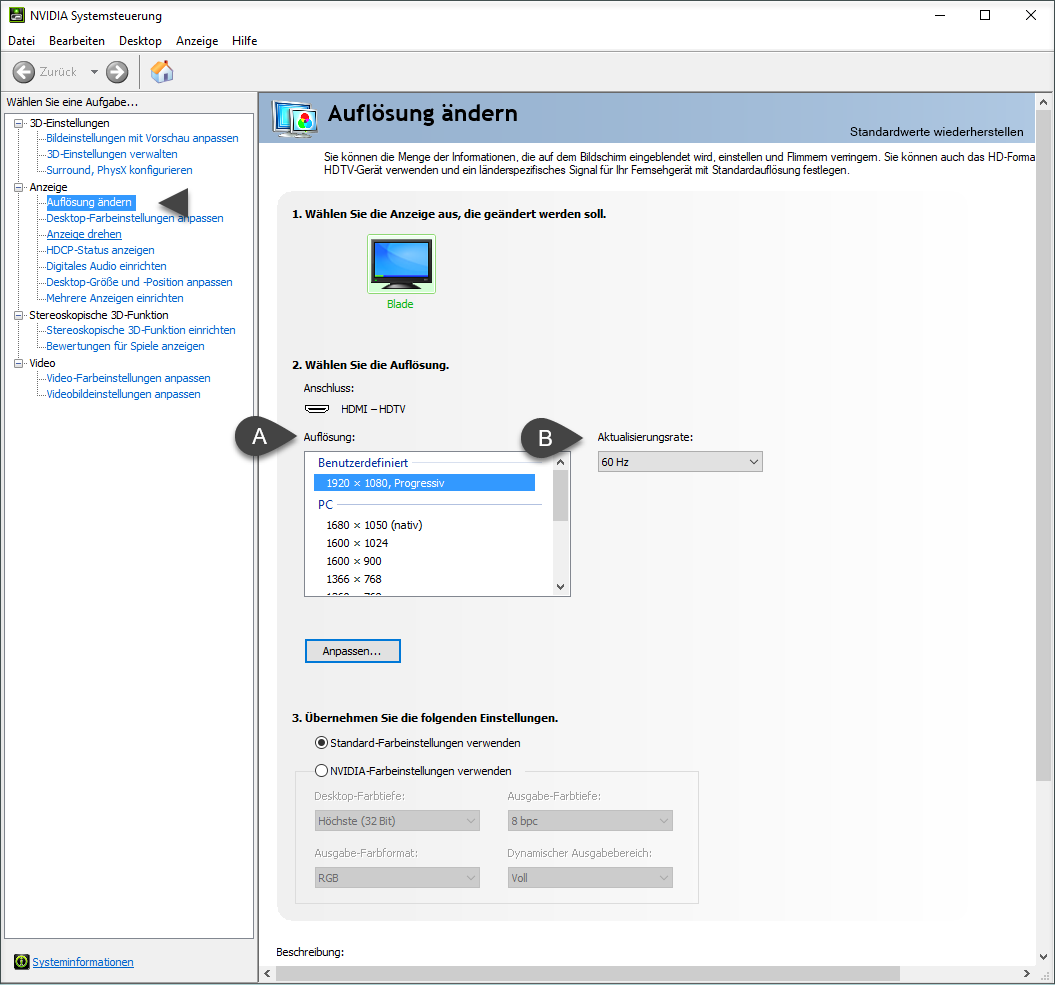This screenshot has width=1055, height=985.
Task: Click main panel scroll-down arrow
Action: point(1044,957)
